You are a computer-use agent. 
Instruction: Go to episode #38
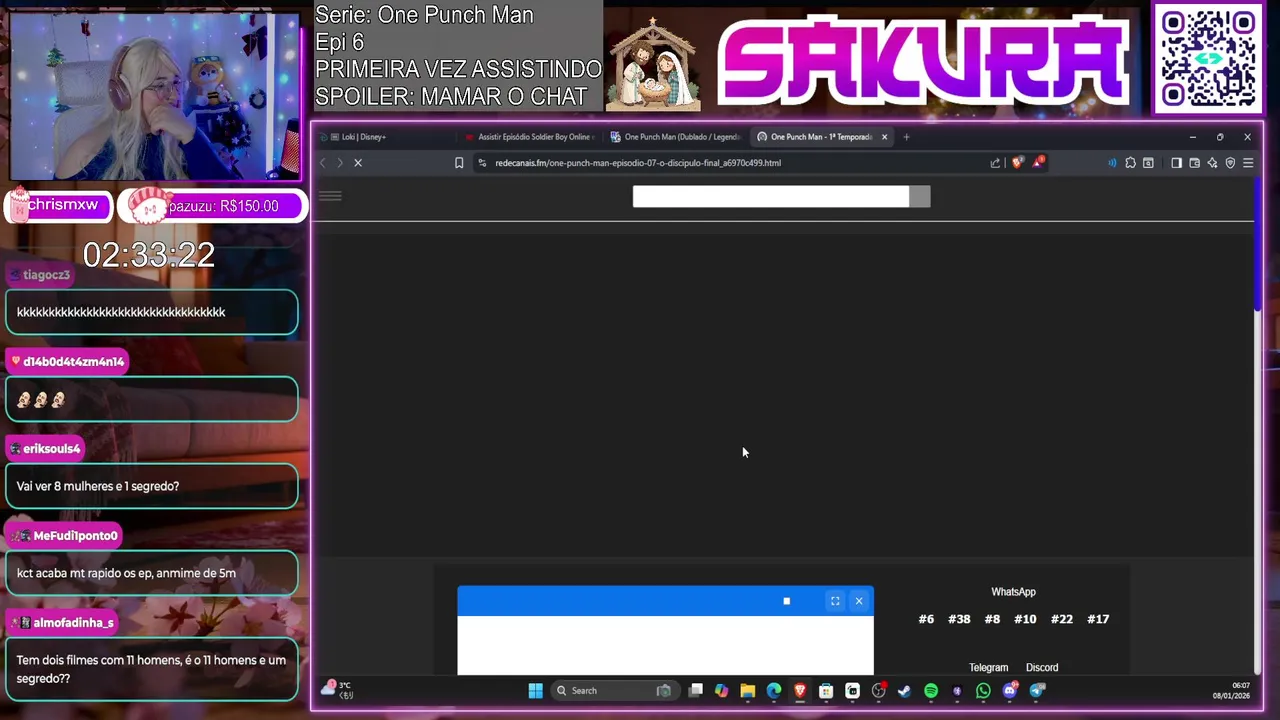(x=959, y=619)
